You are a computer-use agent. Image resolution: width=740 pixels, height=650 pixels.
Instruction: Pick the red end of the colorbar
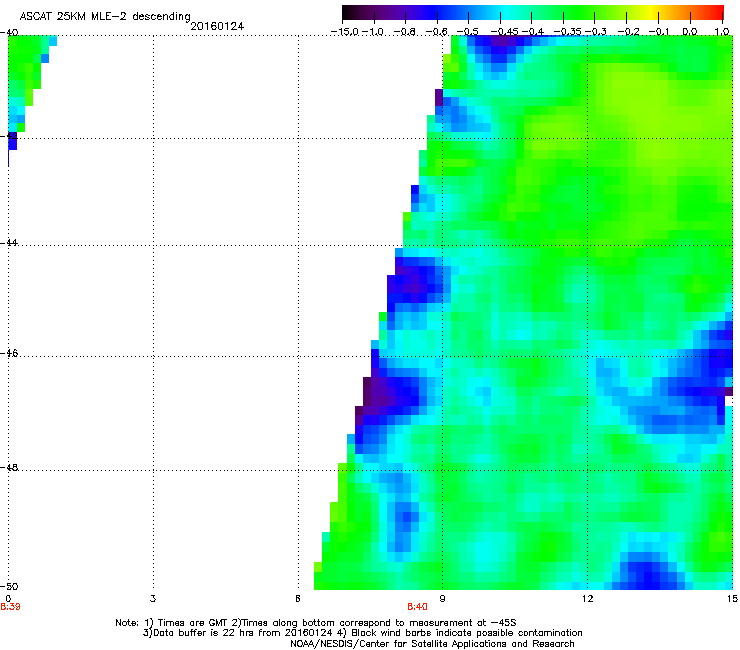pos(716,12)
